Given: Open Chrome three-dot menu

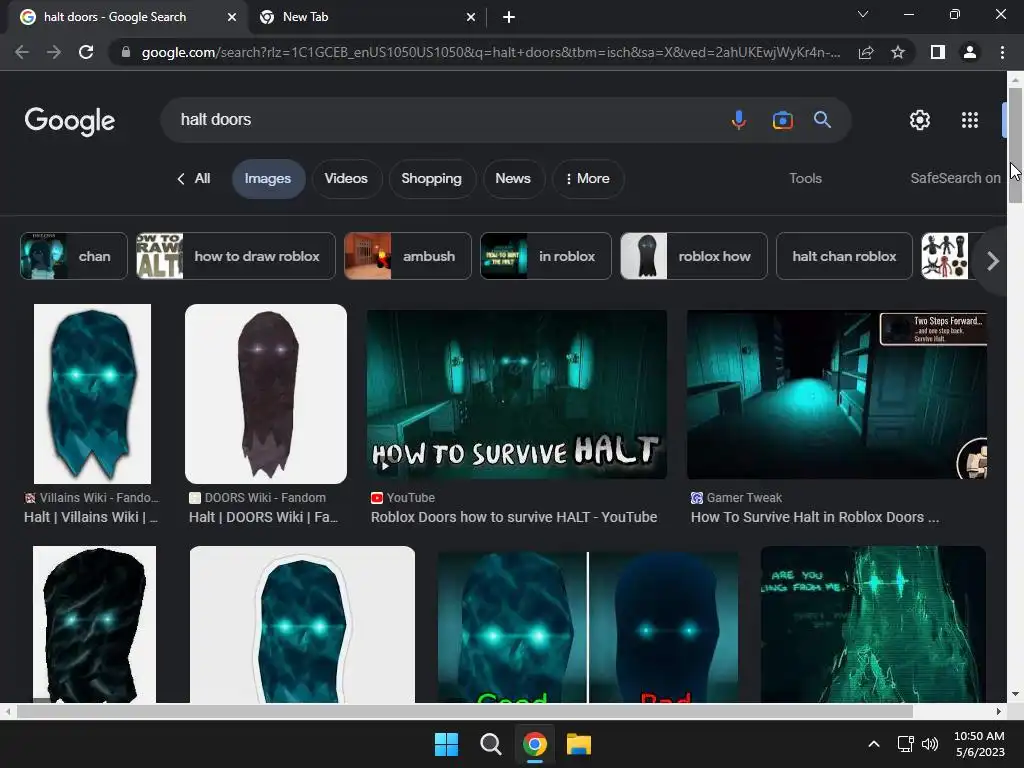Looking at the screenshot, I should pyautogui.click(x=1002, y=52).
